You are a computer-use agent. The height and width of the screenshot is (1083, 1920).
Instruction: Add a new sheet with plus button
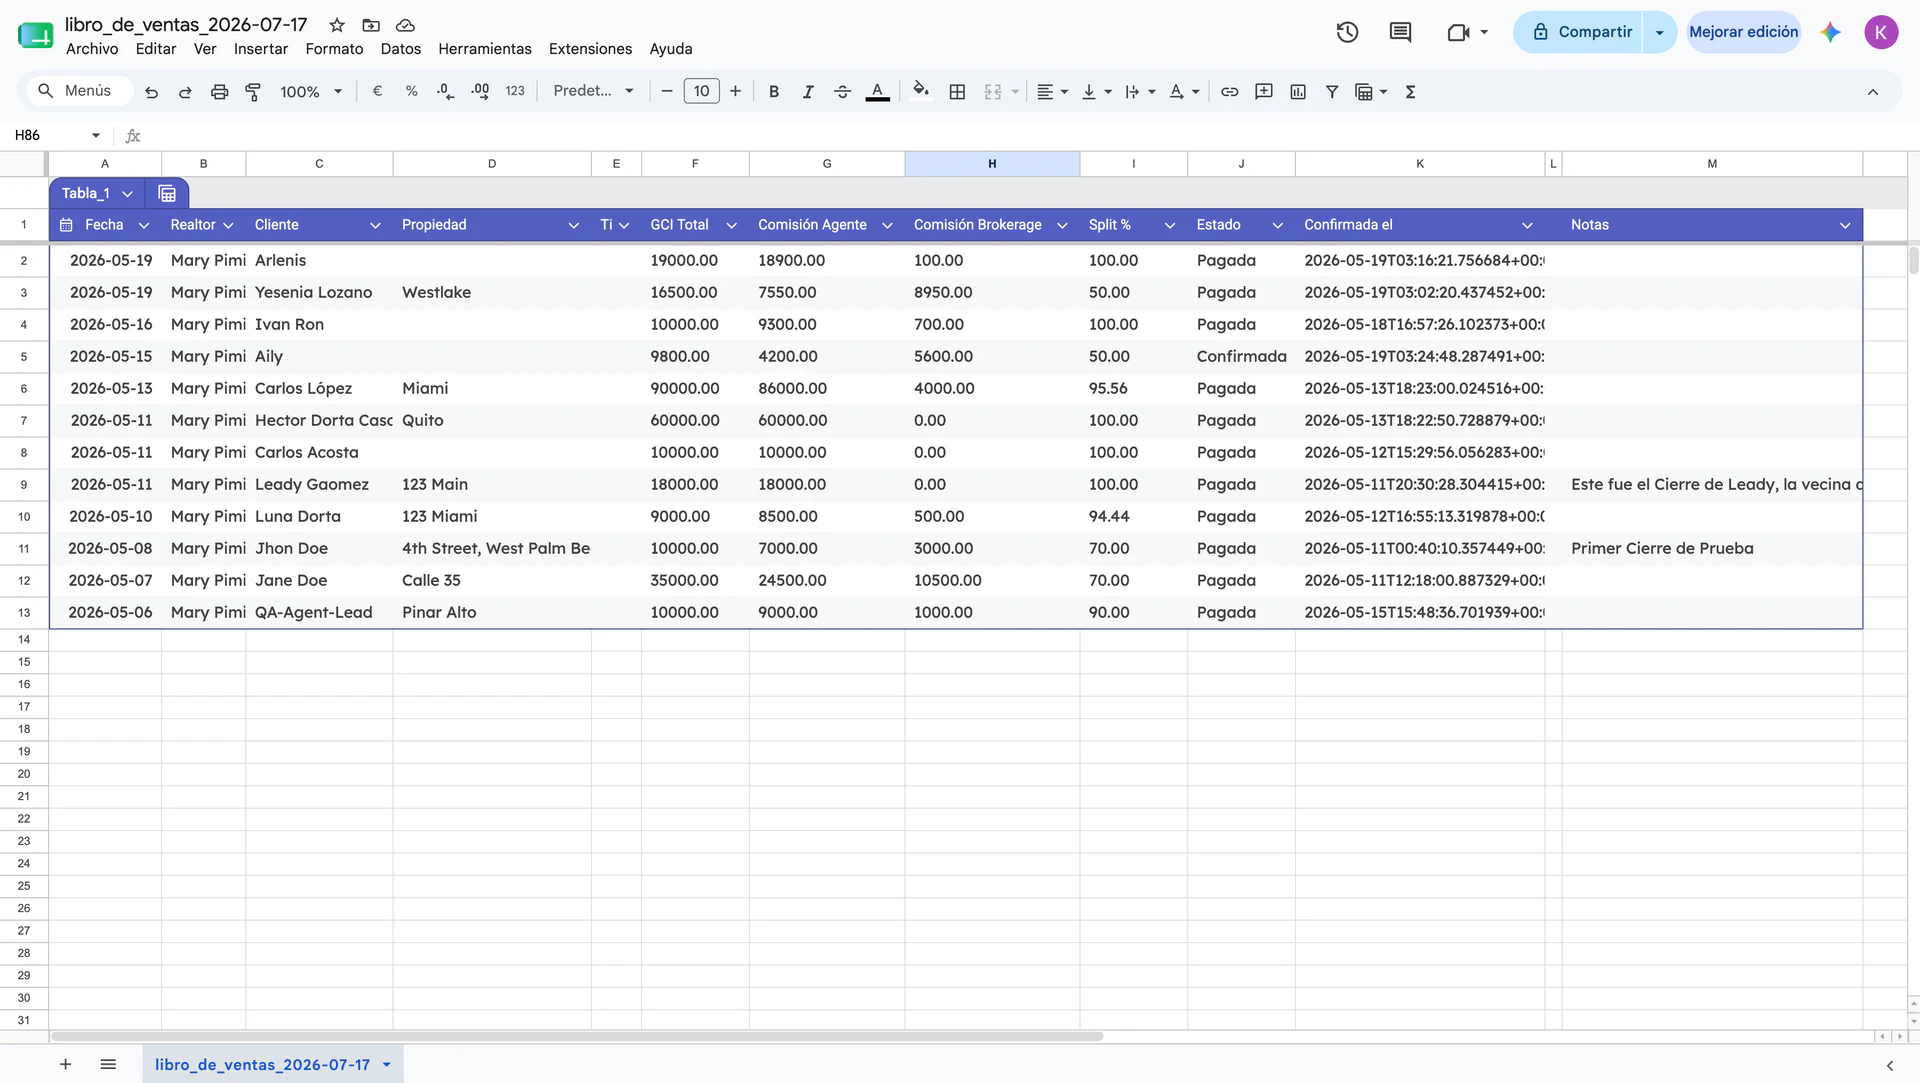coord(65,1064)
